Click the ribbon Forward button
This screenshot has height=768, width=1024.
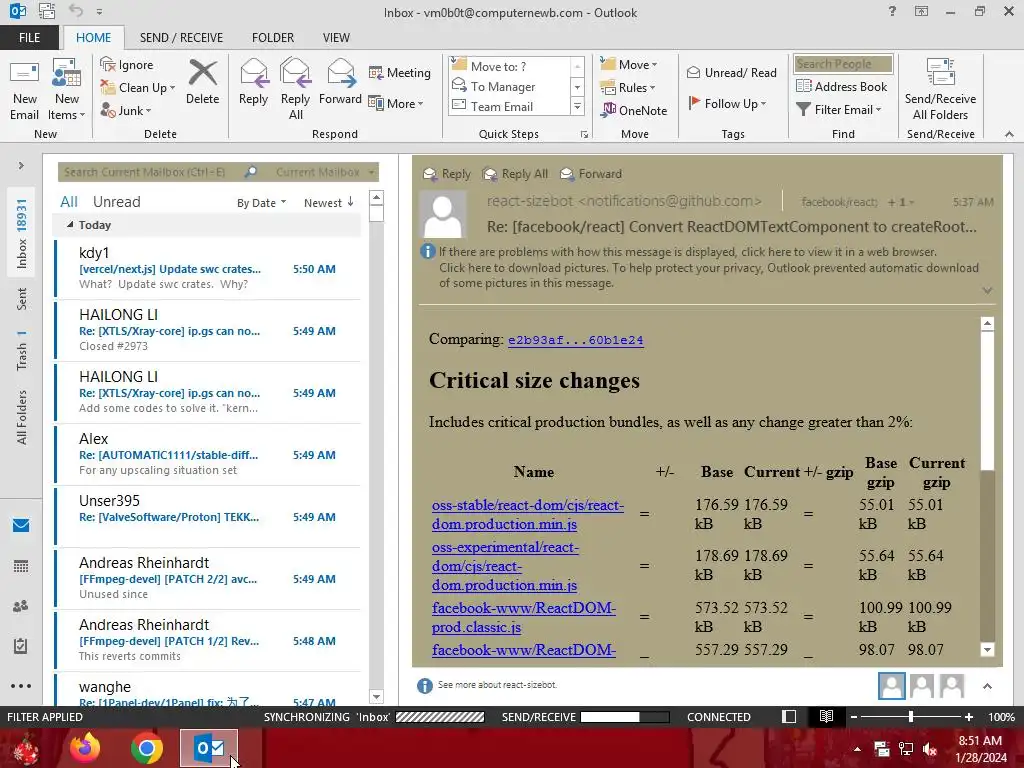[x=340, y=82]
